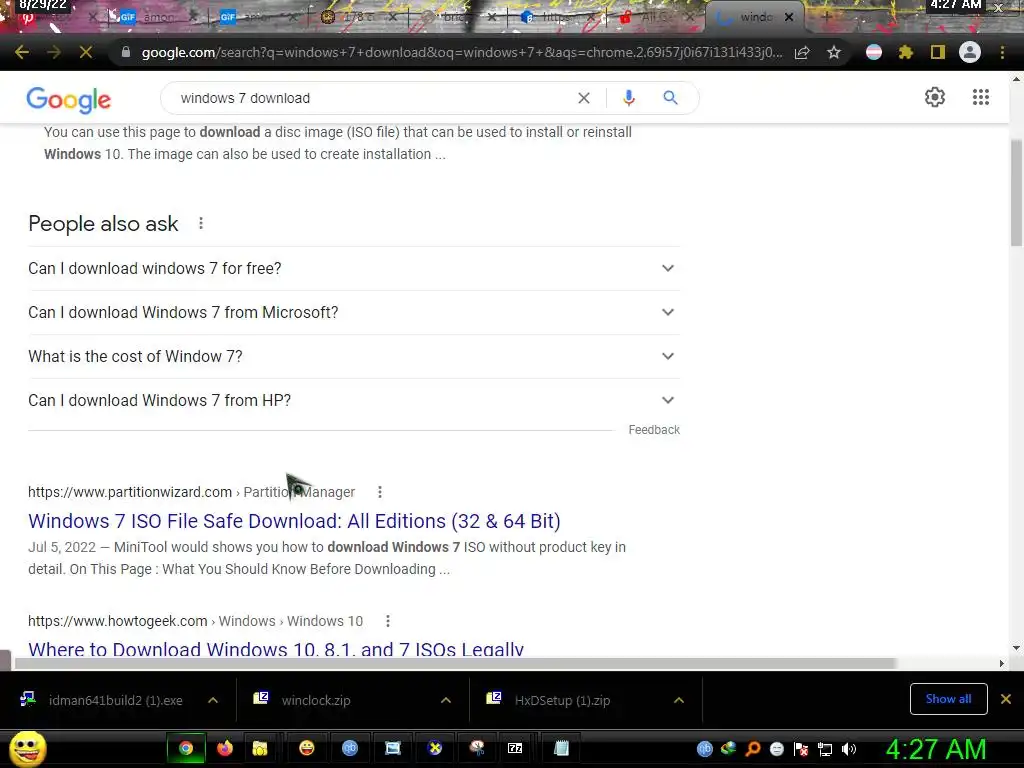This screenshot has width=1024, height=768.
Task: Open 'Windows 7 ISO File Safe Download' result
Action: click(x=294, y=521)
